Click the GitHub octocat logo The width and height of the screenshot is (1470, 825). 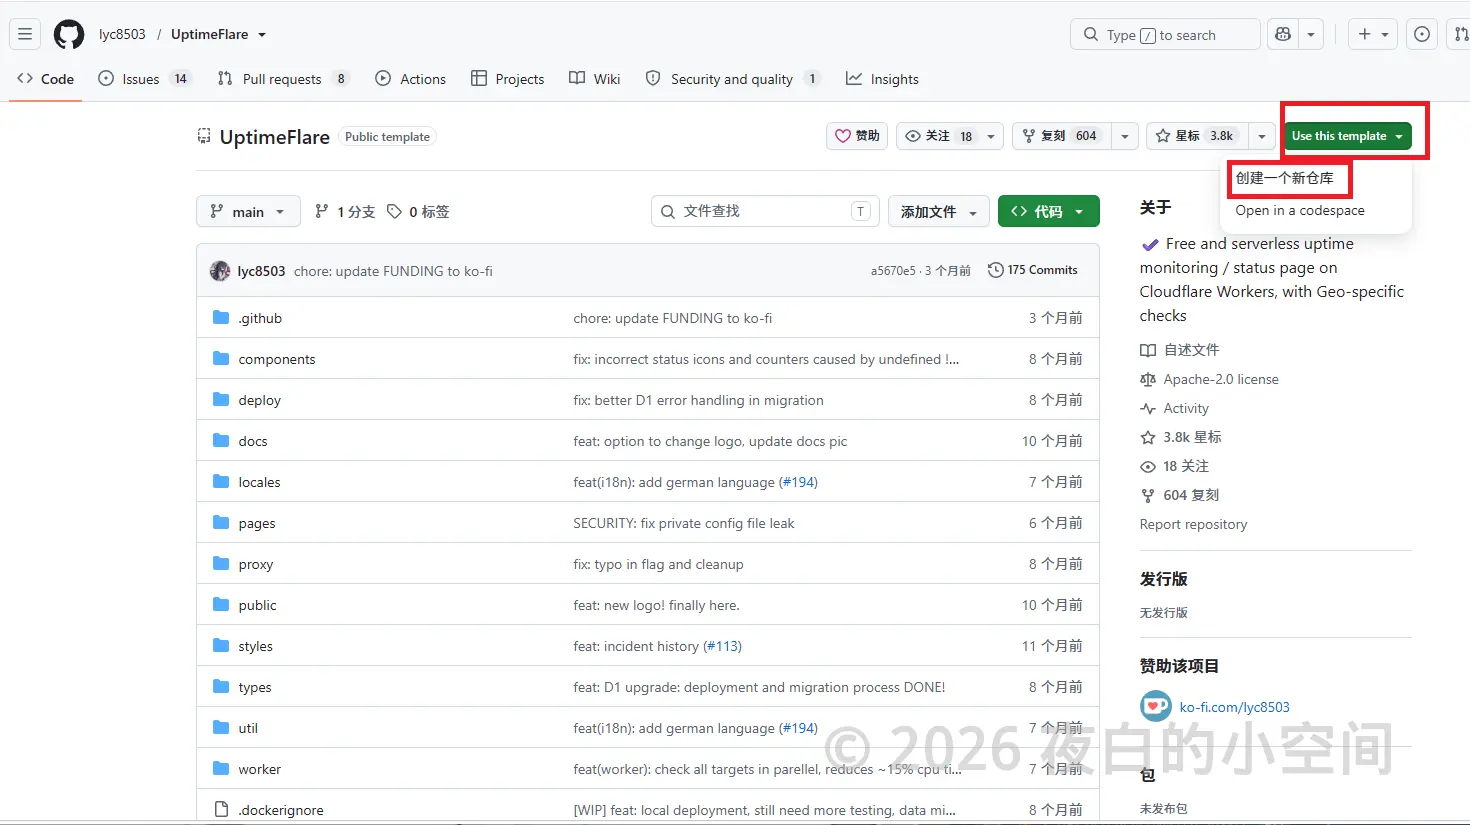coord(69,34)
